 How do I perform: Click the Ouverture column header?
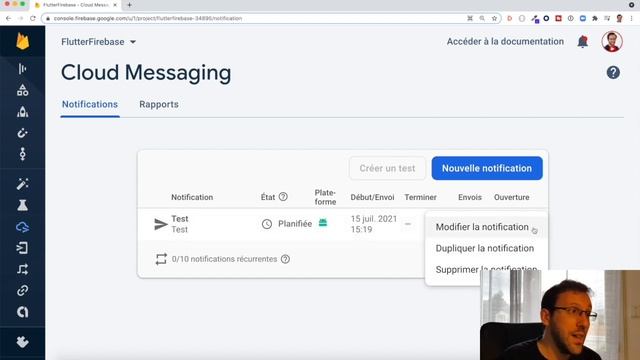click(x=511, y=197)
